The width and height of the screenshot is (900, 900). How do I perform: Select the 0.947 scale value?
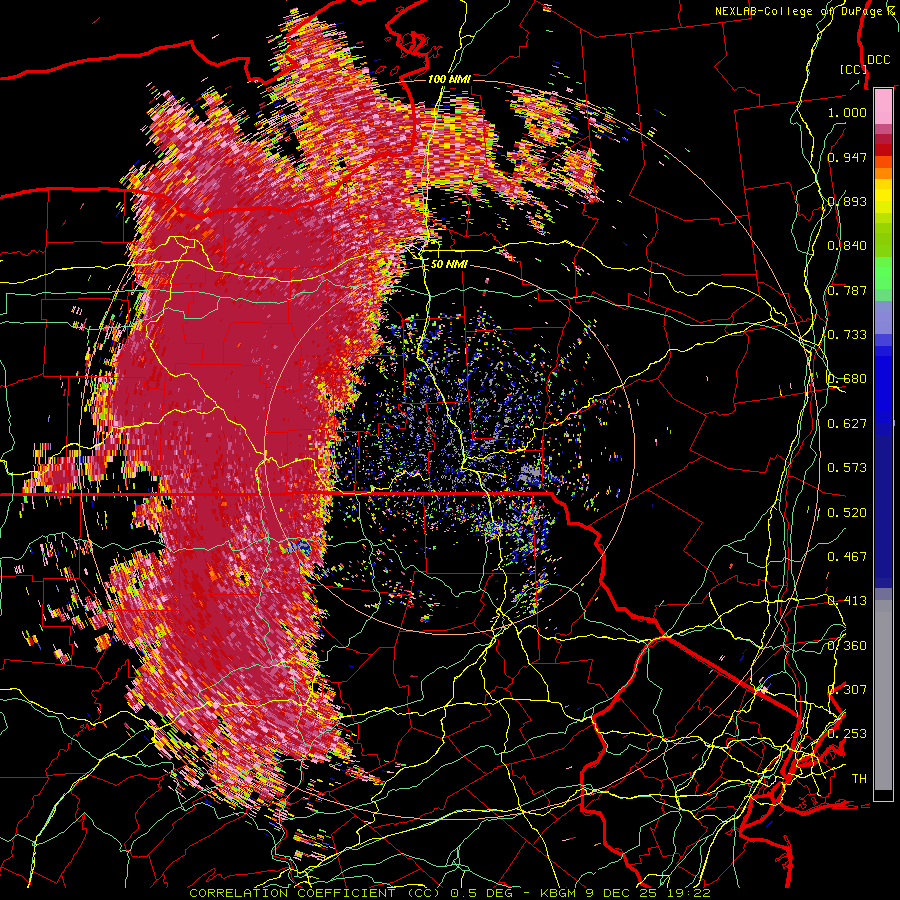(847, 157)
